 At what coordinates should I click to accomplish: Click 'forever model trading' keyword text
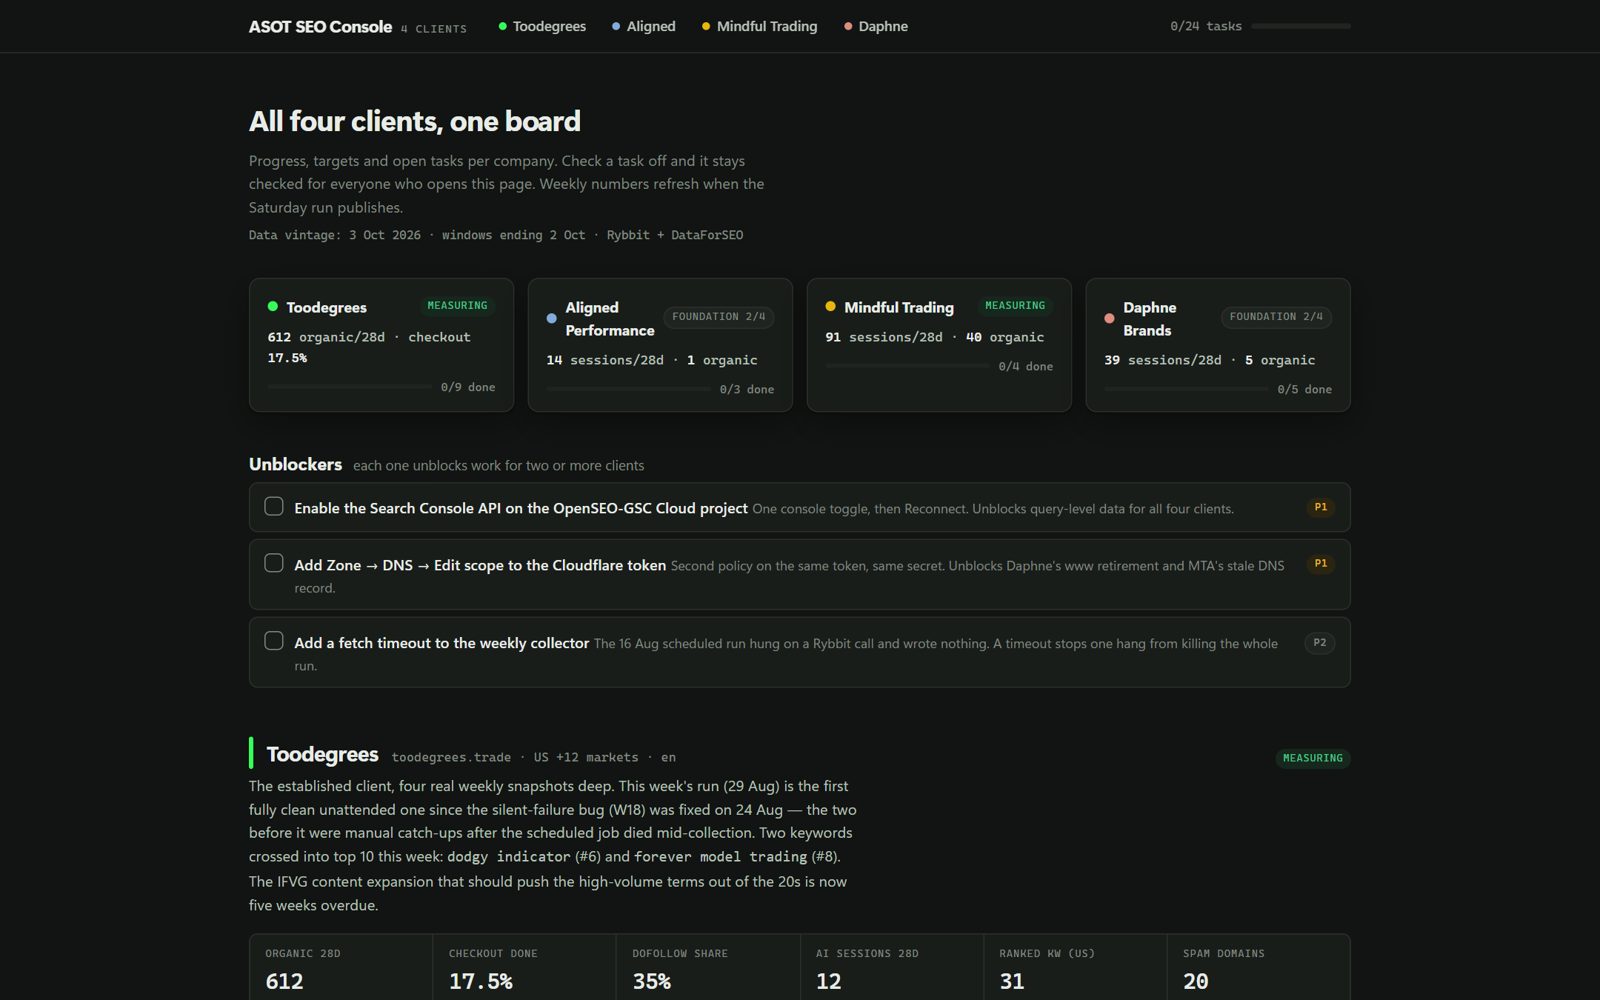click(720, 857)
